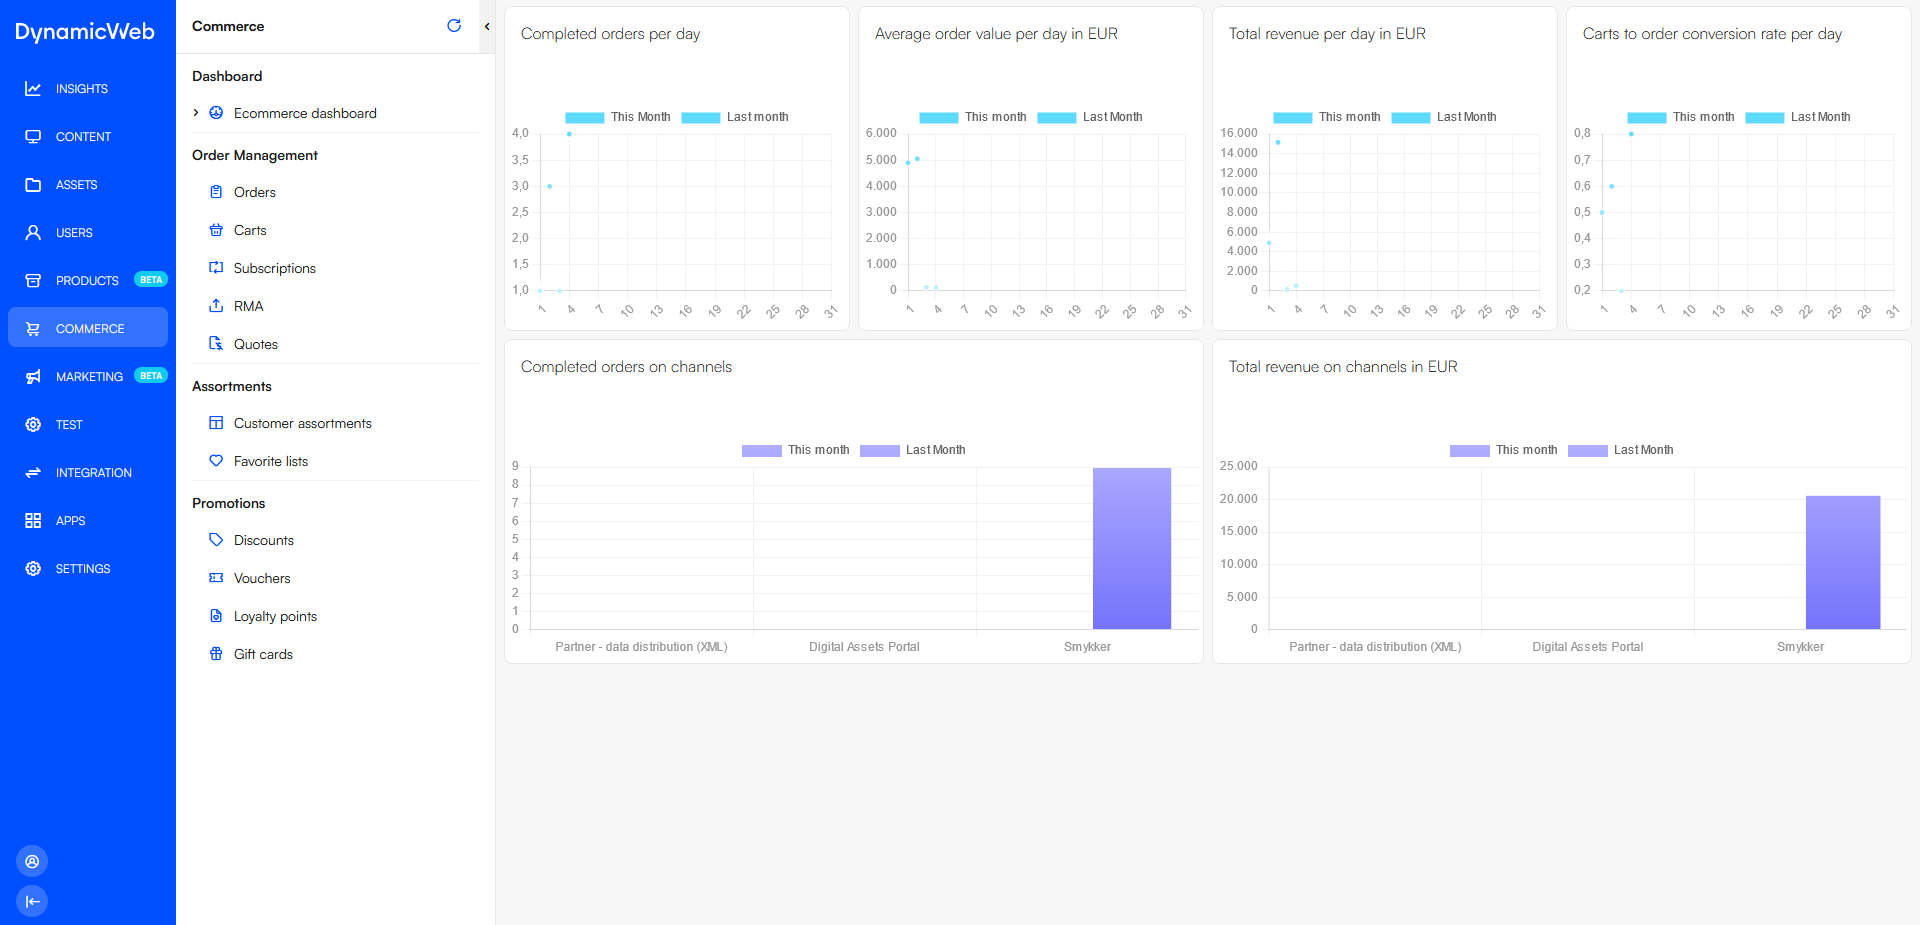Open the Assets folder icon
Screen dimensions: 1920x925
(x=33, y=185)
